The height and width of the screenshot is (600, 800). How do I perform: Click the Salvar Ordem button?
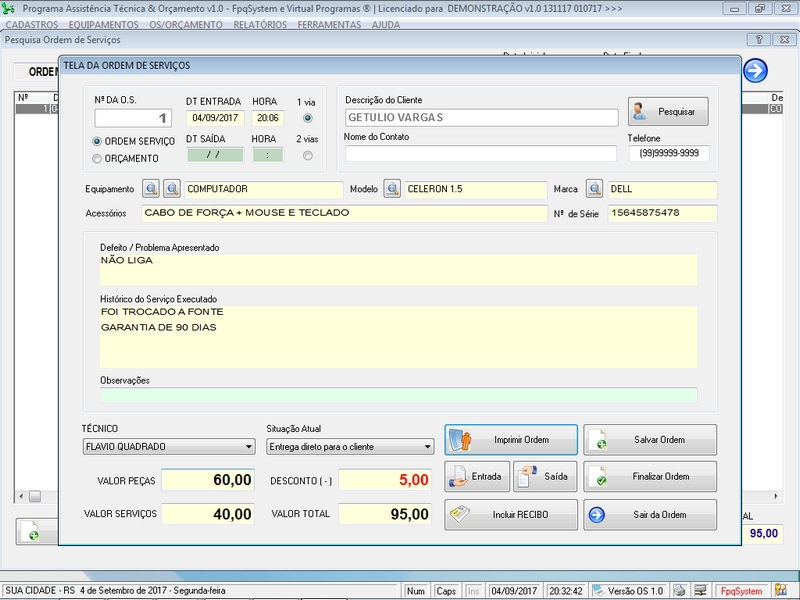pos(650,439)
